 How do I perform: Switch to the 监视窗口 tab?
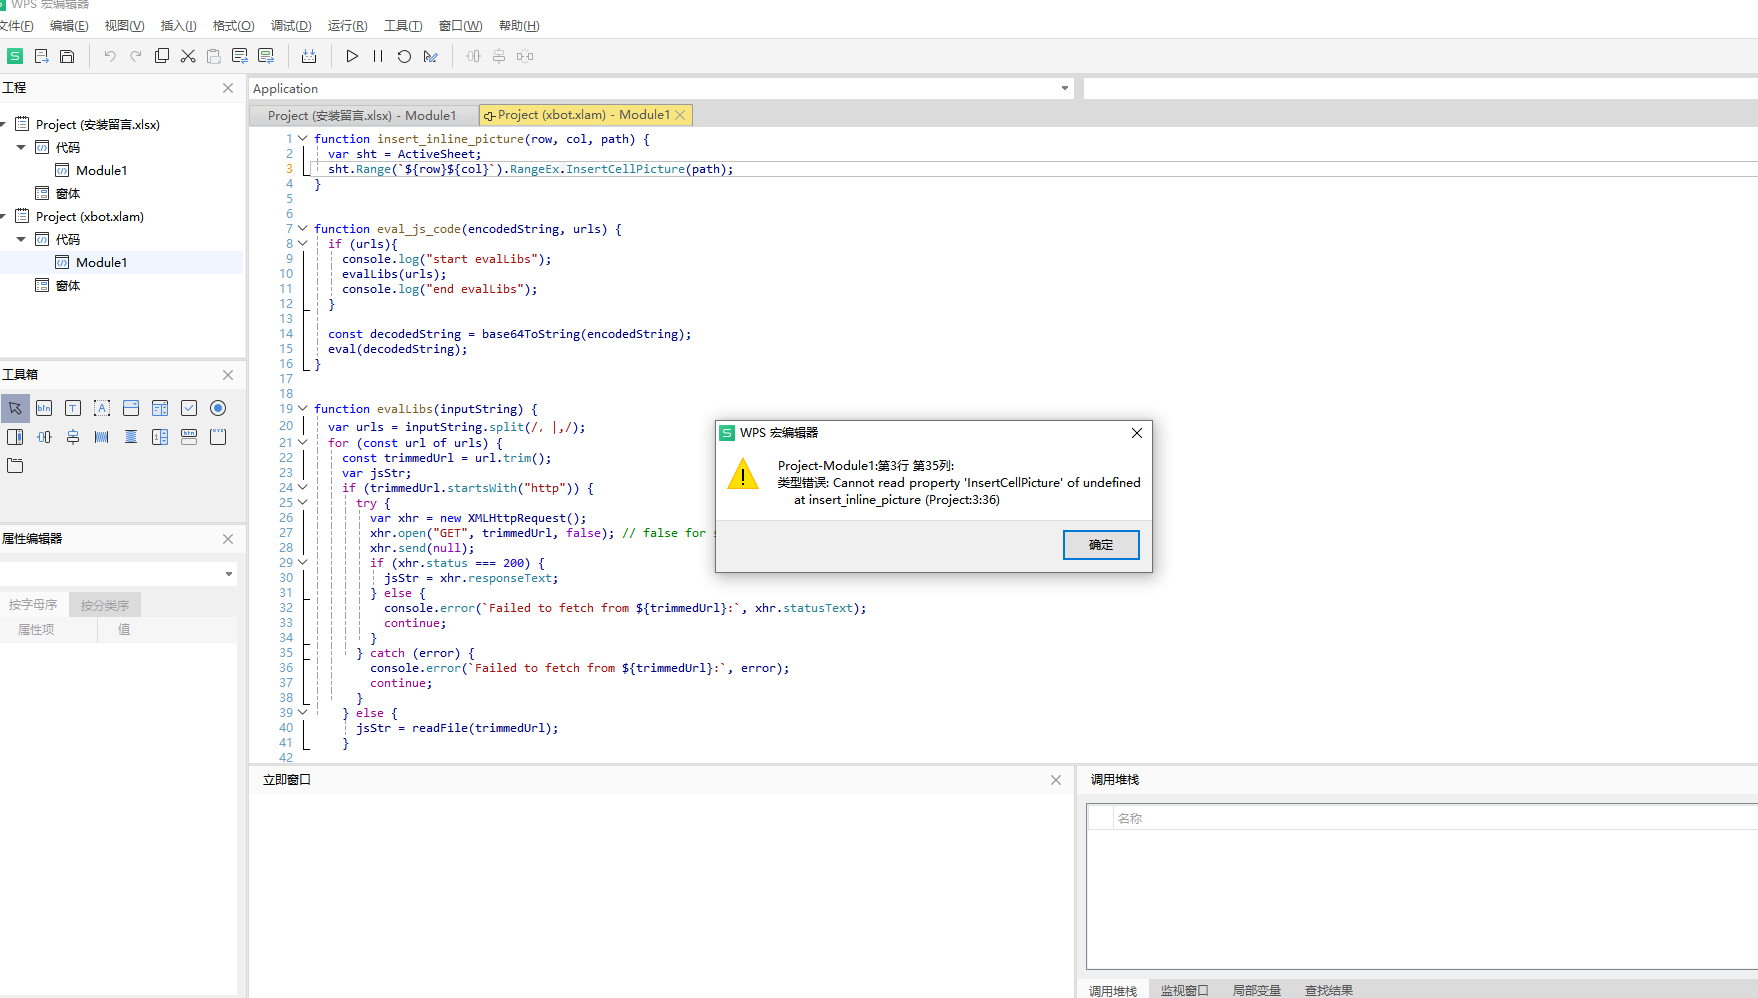1184,990
